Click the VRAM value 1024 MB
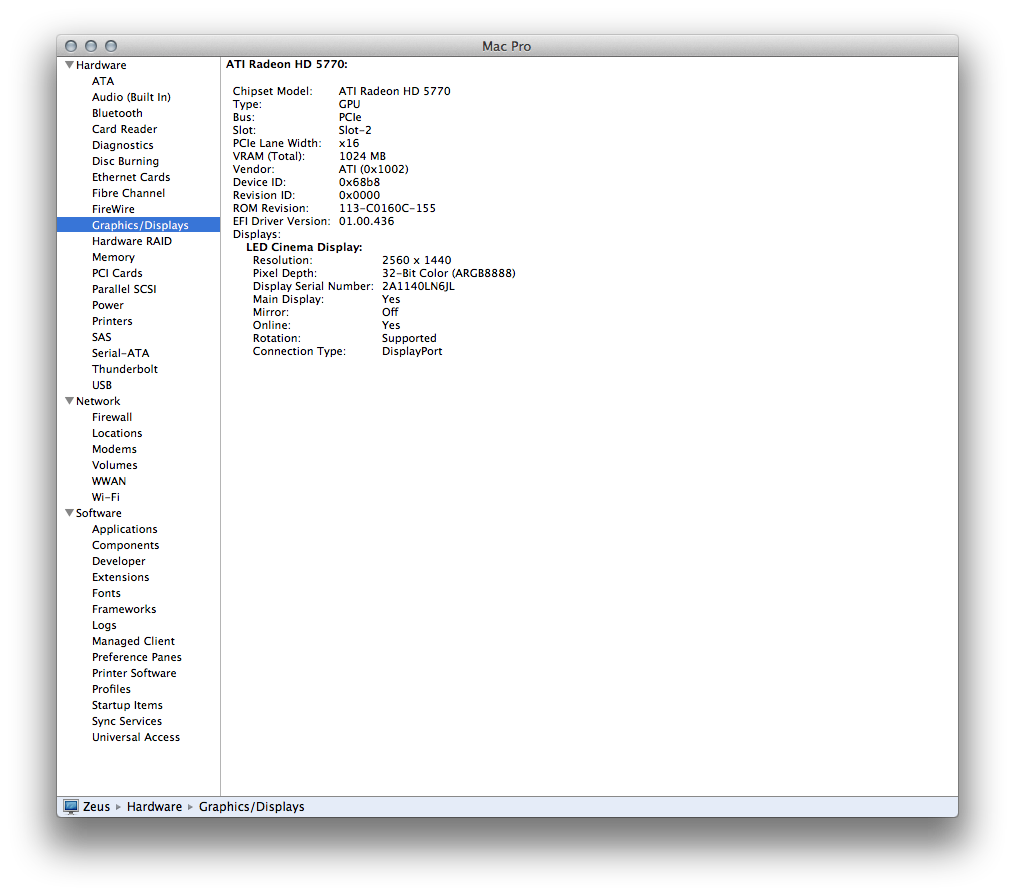Image resolution: width=1015 pixels, height=896 pixels. pyautogui.click(x=362, y=156)
